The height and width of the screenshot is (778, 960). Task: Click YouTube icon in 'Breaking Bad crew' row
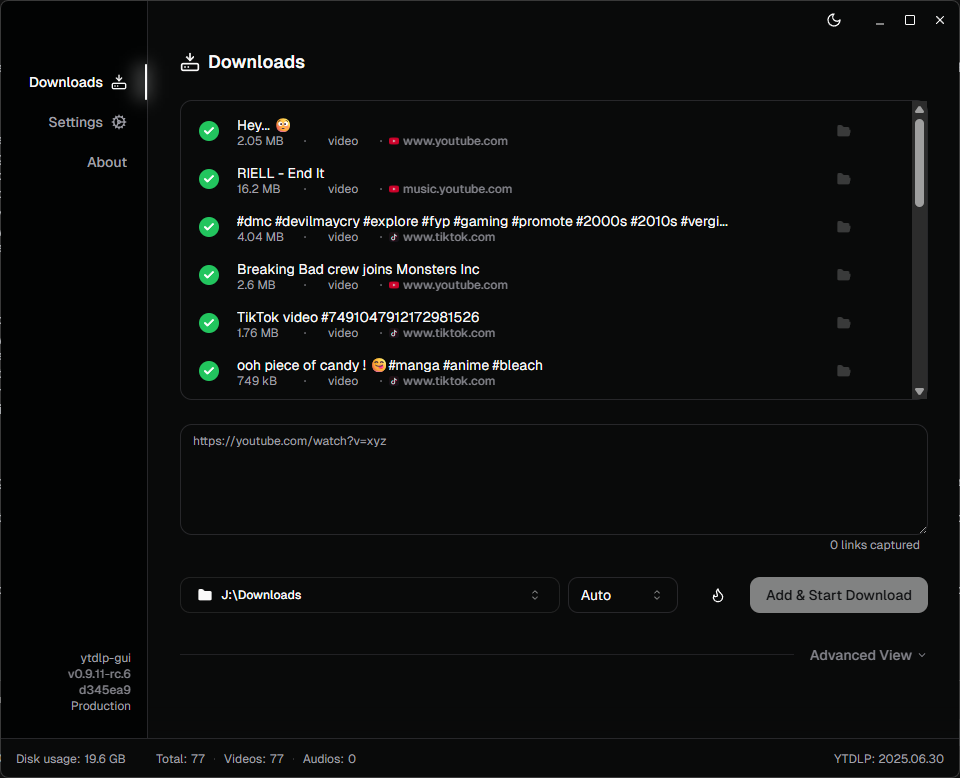point(394,285)
